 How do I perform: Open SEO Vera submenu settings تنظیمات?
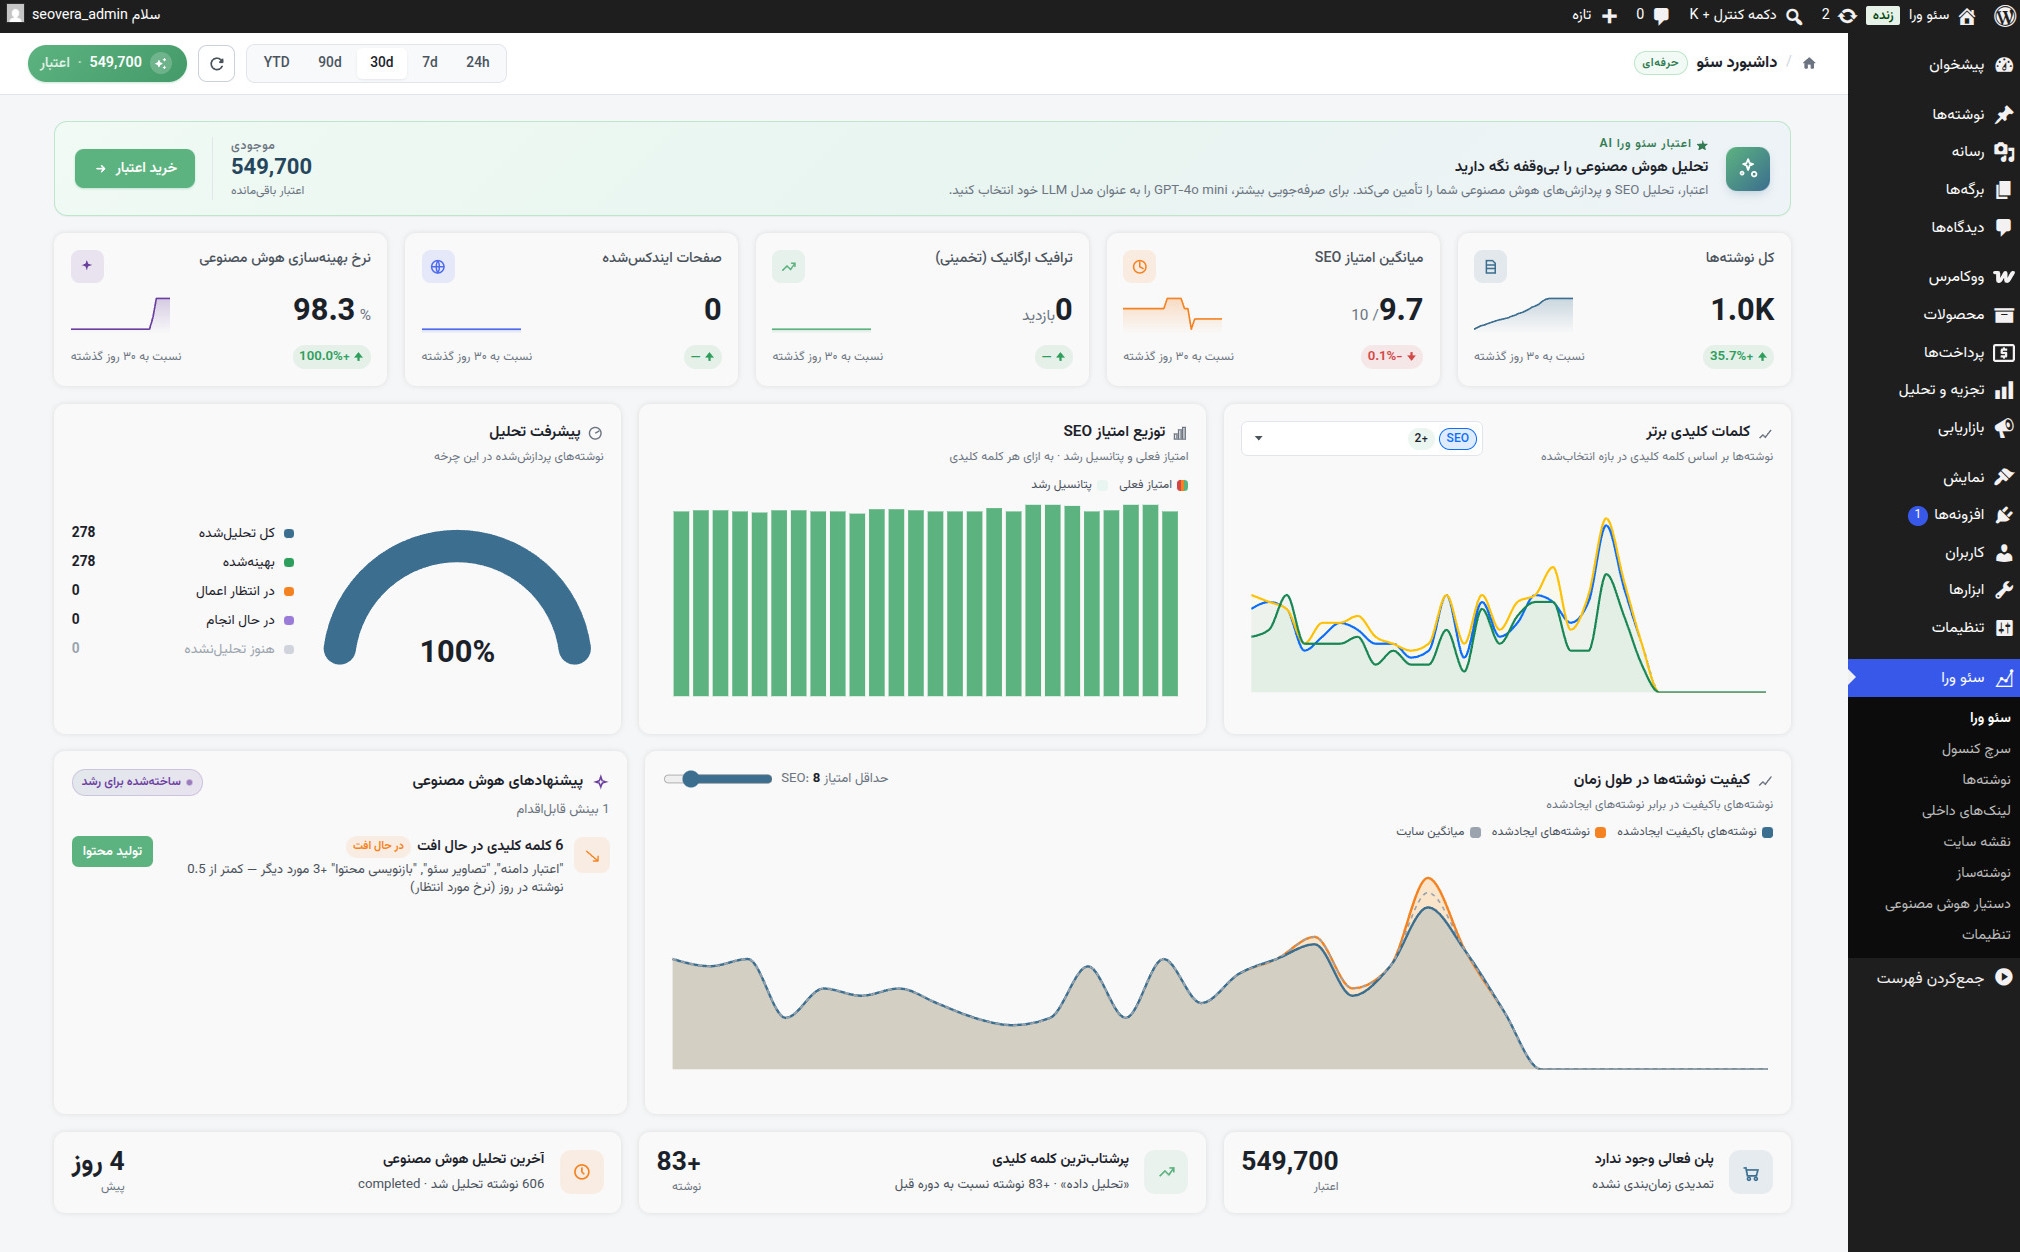click(x=1986, y=935)
